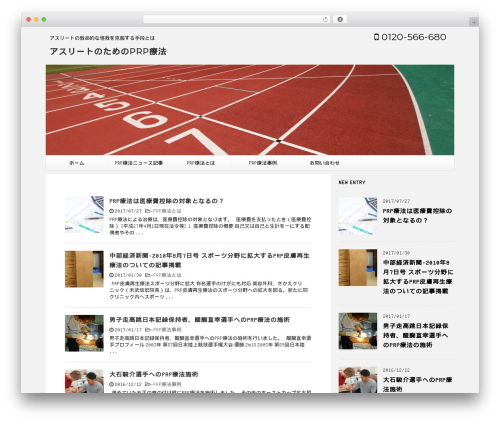Open the PRP療法とは menu item

coord(200,163)
